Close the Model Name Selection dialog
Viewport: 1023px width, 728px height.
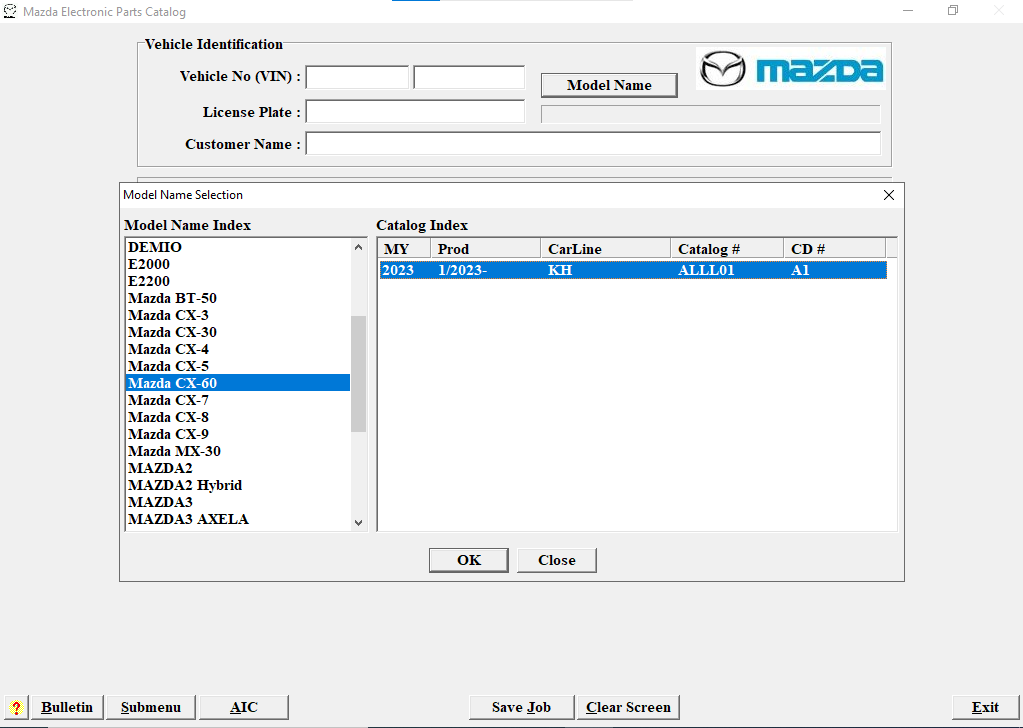tap(889, 195)
